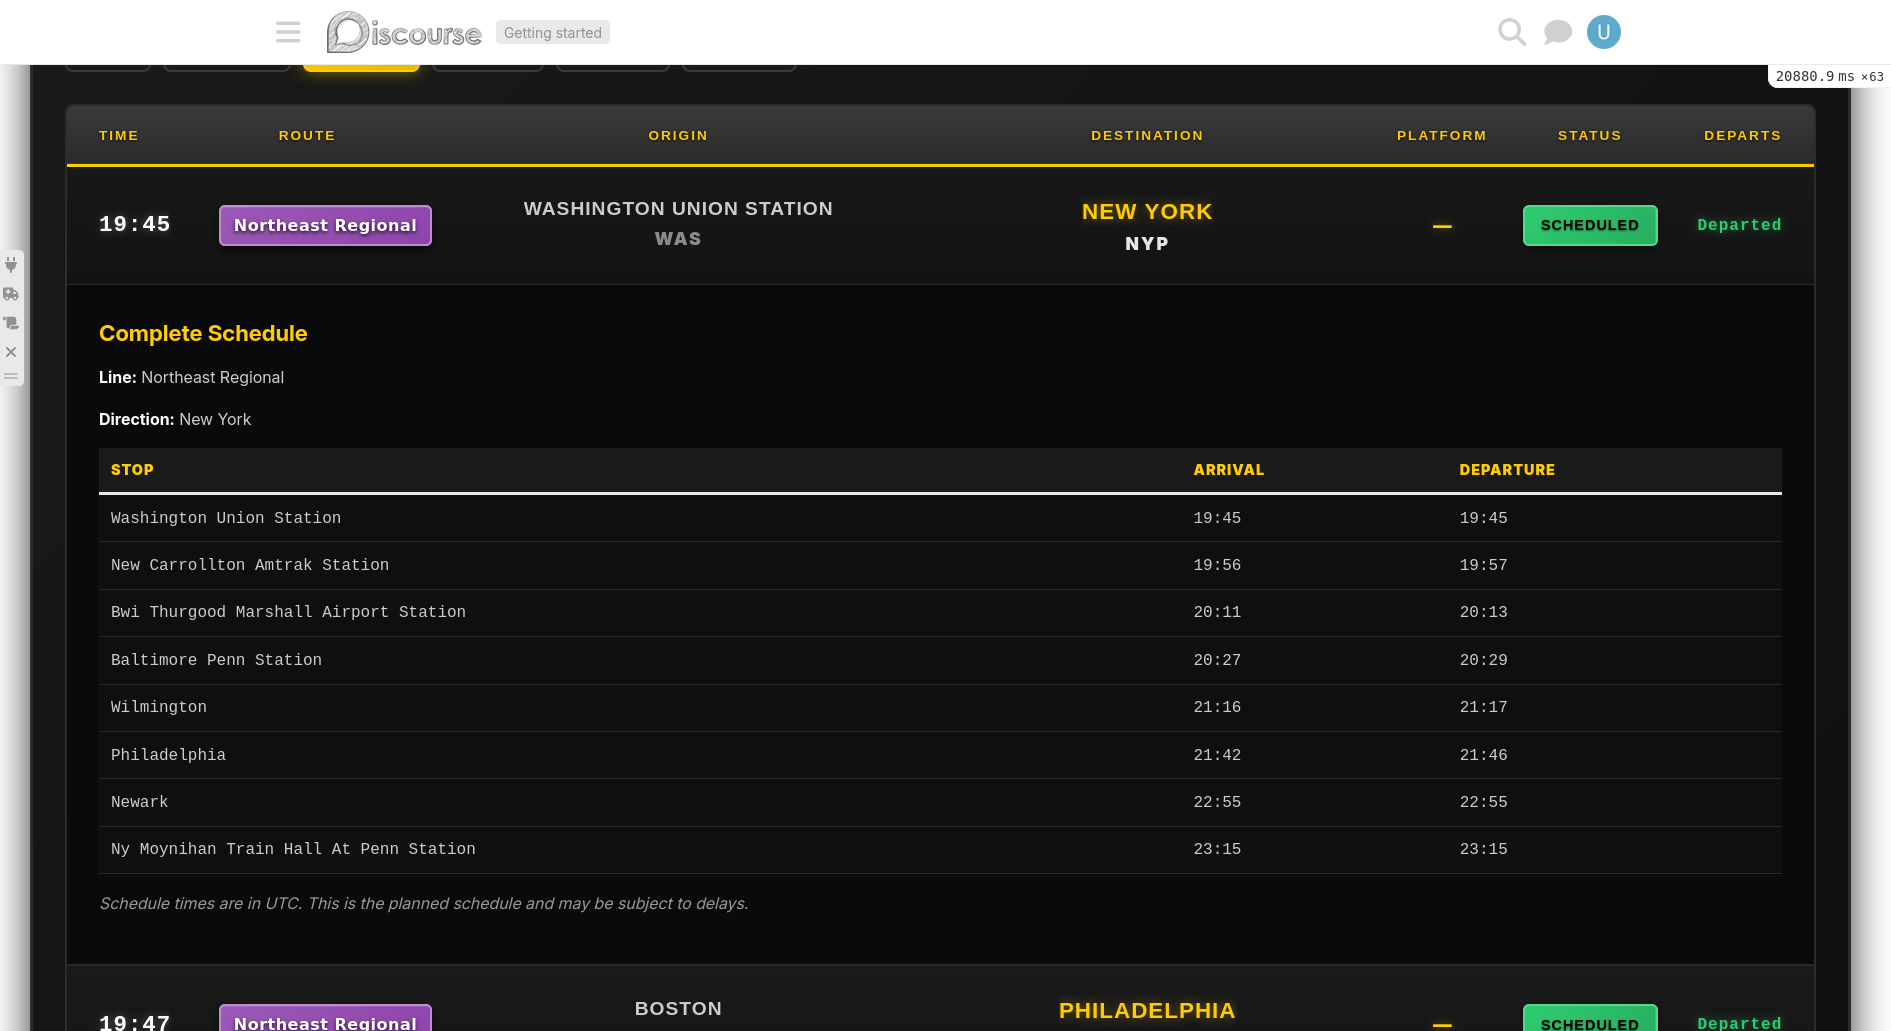Click the DESTINATION column header

point(1147,135)
